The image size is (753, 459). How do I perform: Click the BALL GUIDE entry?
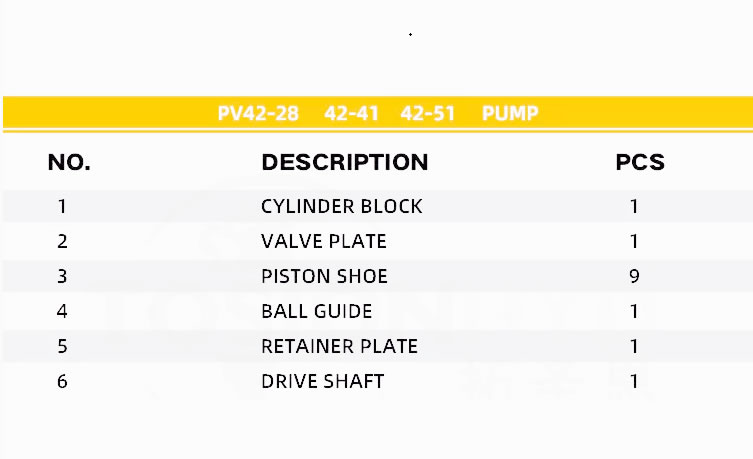316,312
